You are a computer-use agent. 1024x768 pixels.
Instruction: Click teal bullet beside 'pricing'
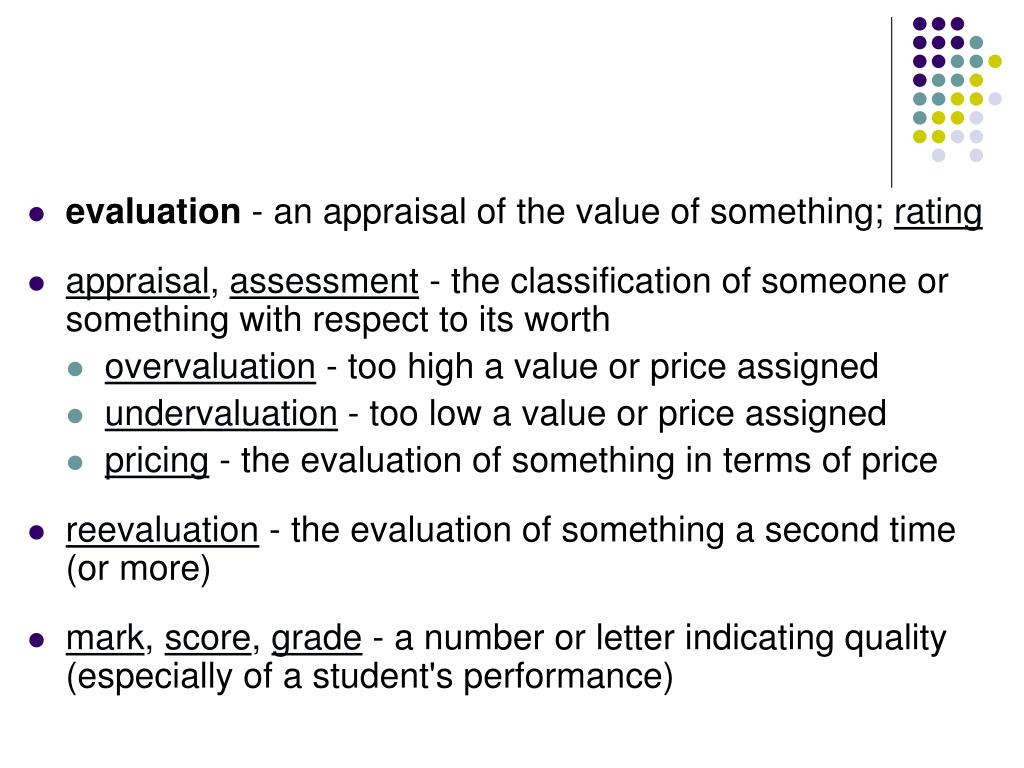point(75,463)
